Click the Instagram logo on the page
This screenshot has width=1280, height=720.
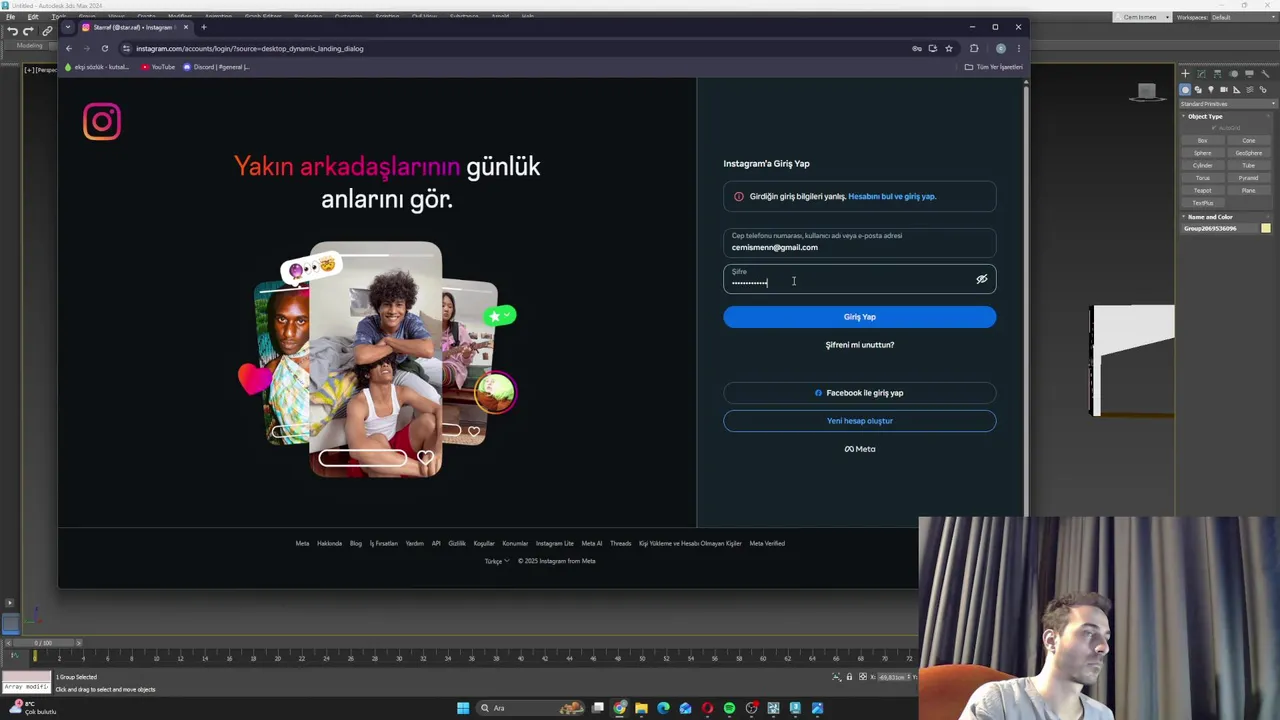point(102,122)
